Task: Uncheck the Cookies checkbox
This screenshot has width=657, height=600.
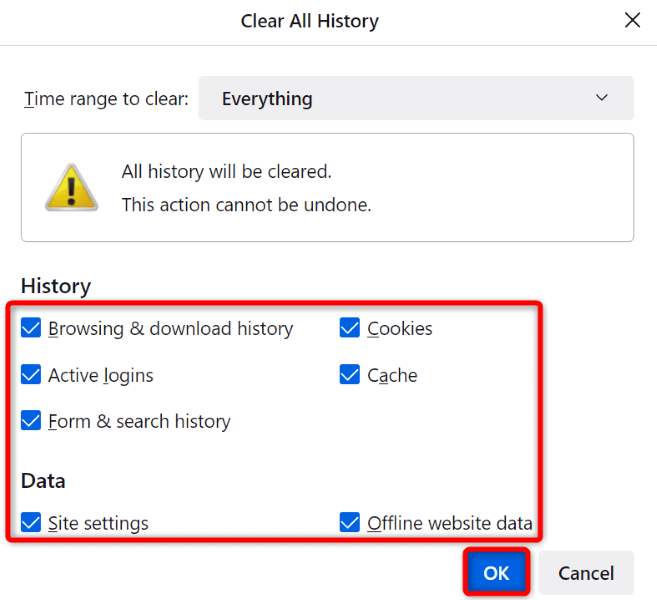Action: 350,328
